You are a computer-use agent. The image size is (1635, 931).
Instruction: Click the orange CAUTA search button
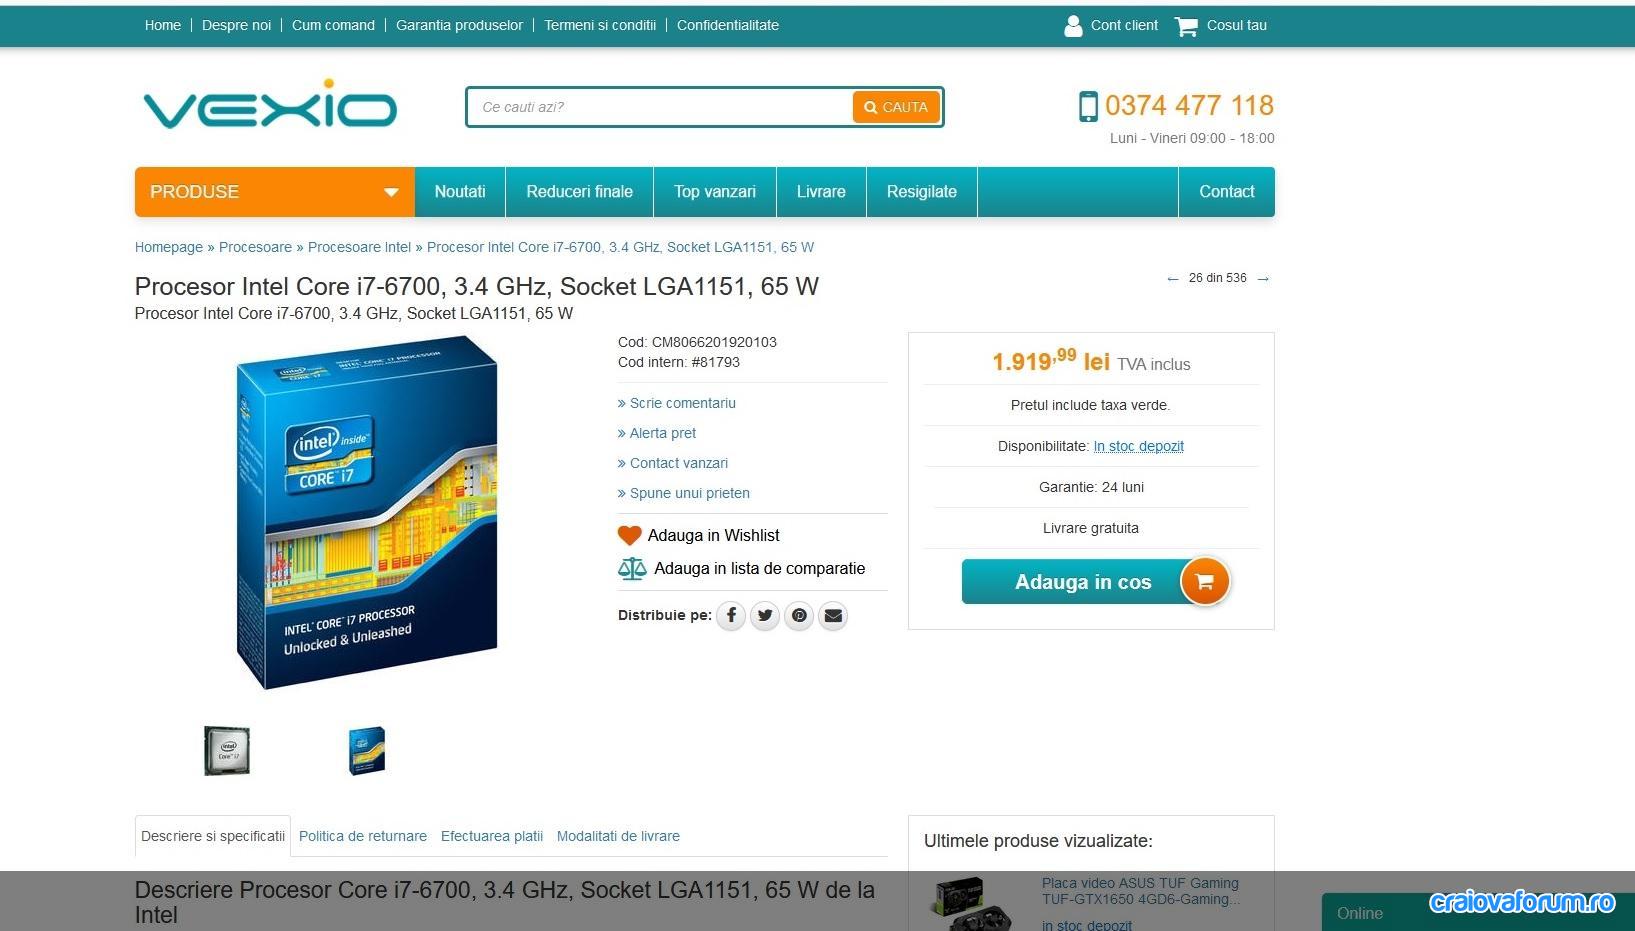896,107
